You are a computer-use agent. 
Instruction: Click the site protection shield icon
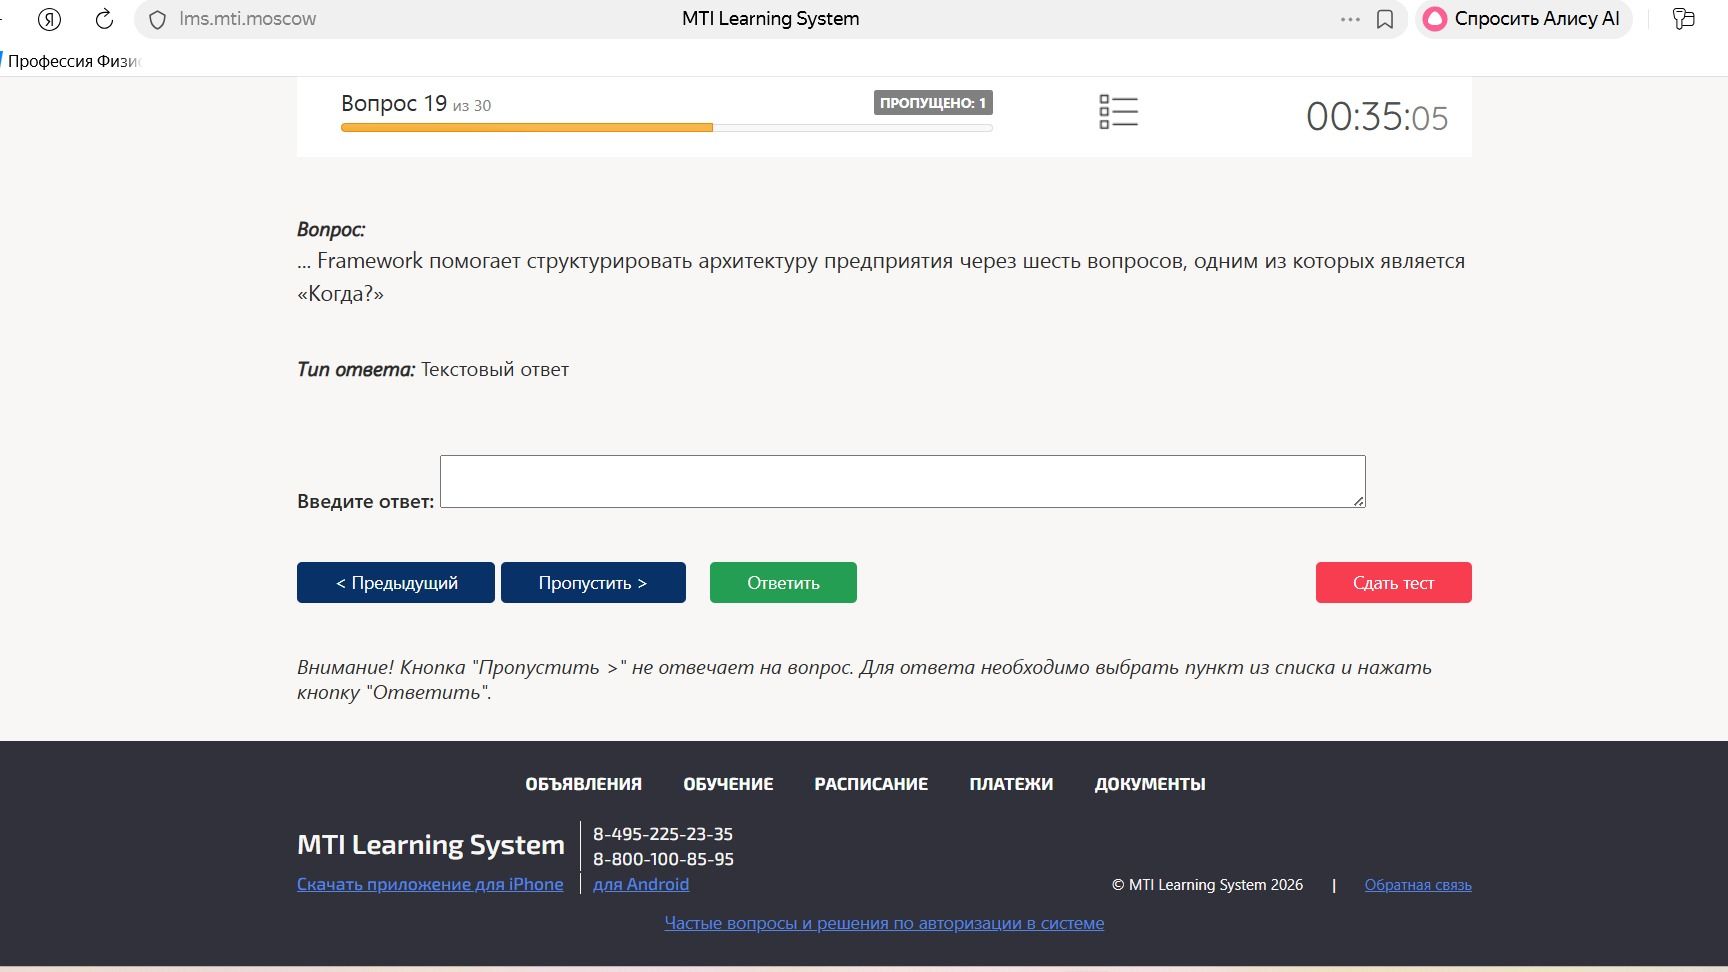[157, 19]
